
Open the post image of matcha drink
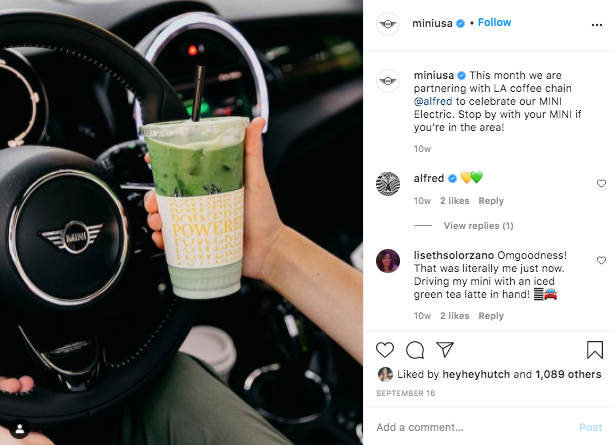click(181, 222)
